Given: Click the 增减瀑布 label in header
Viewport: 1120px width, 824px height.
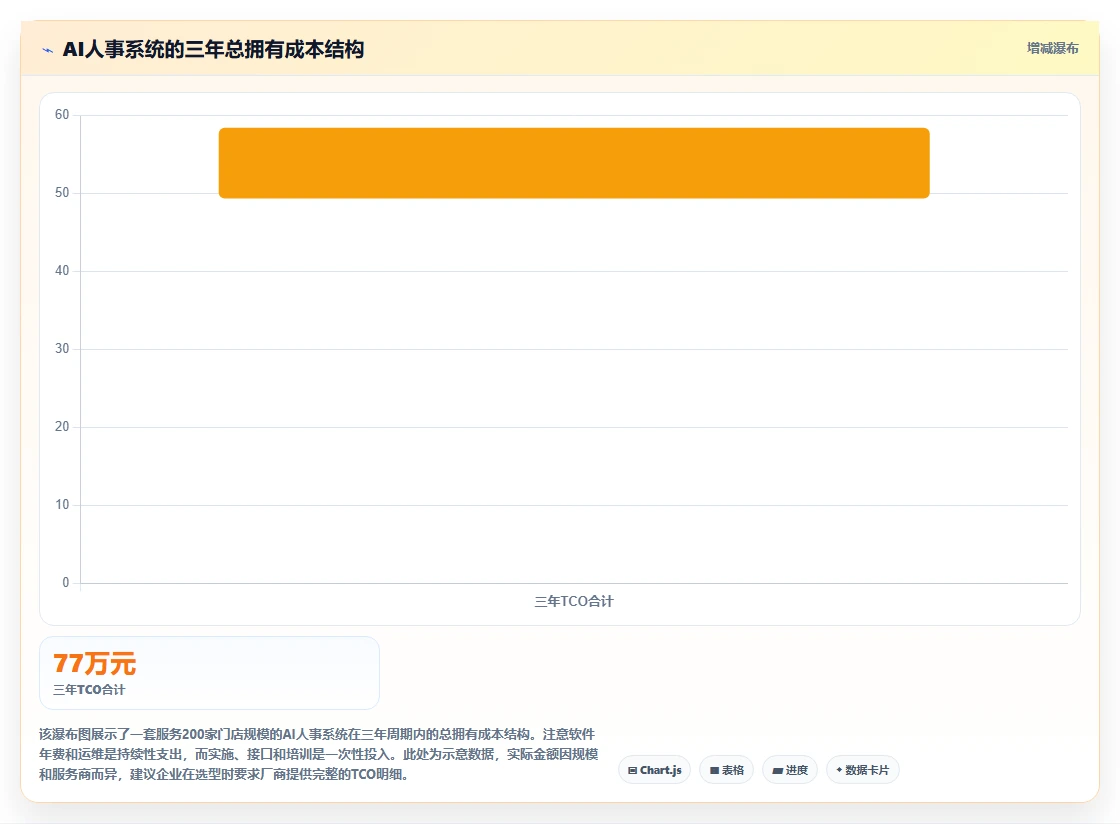Looking at the screenshot, I should (x=1052, y=49).
